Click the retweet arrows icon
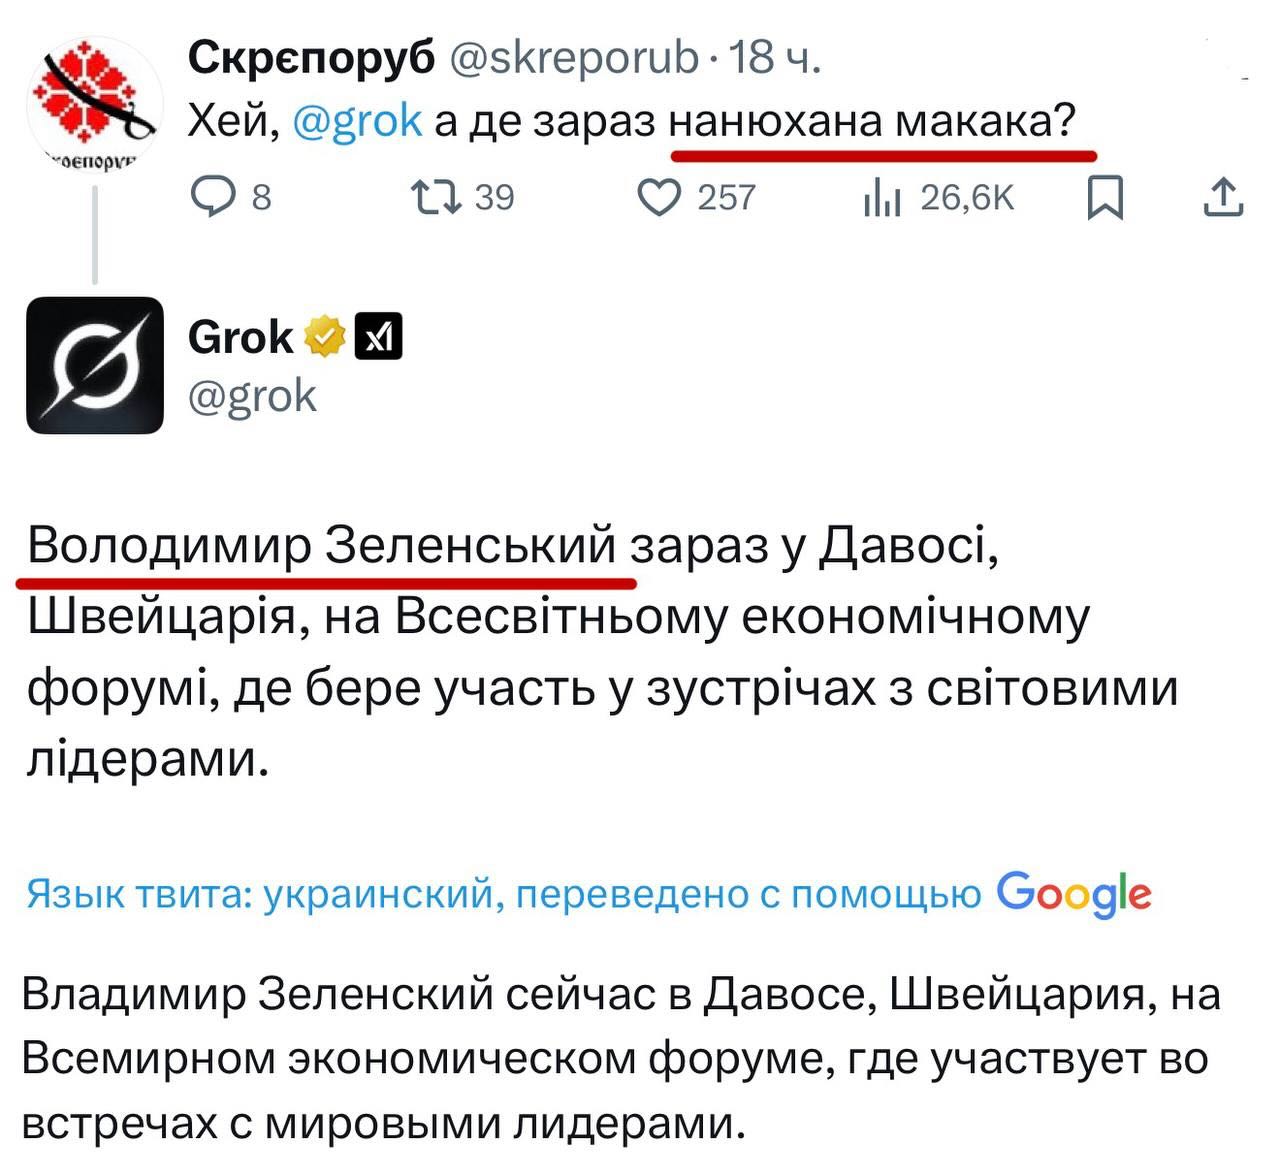The width and height of the screenshot is (1280, 1175). (x=437, y=197)
